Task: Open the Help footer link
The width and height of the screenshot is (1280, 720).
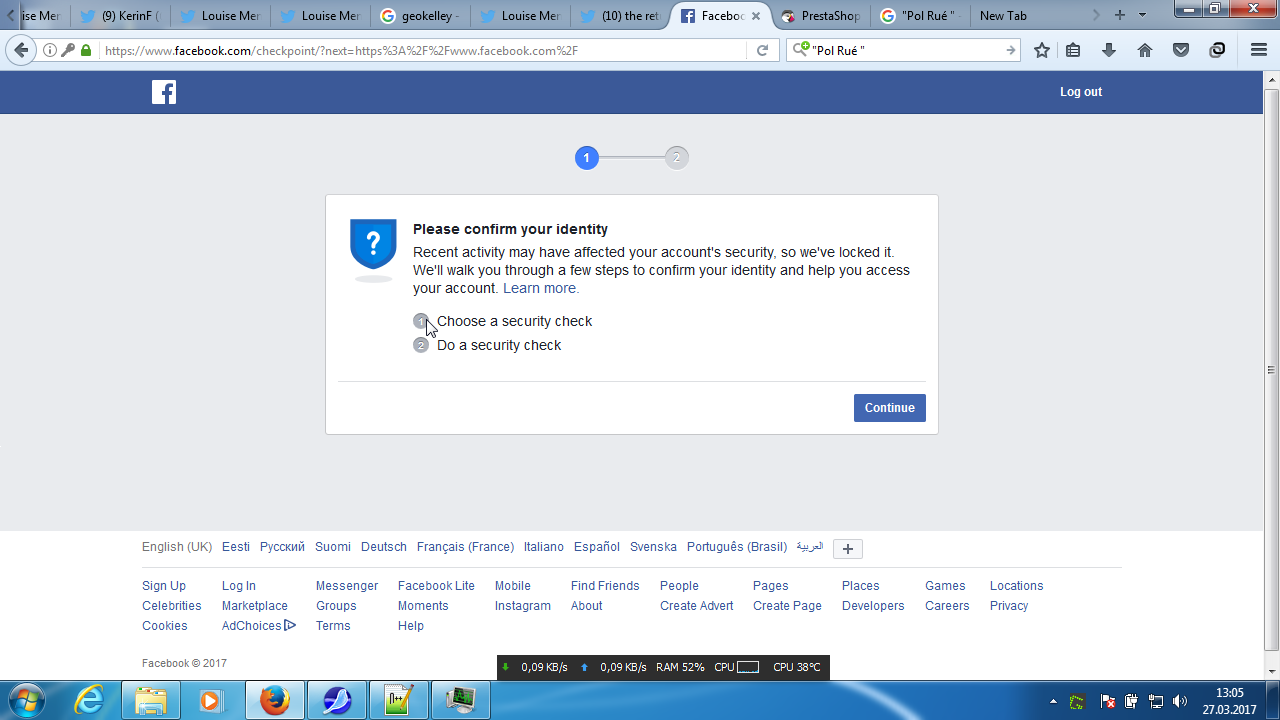Action: (x=411, y=626)
